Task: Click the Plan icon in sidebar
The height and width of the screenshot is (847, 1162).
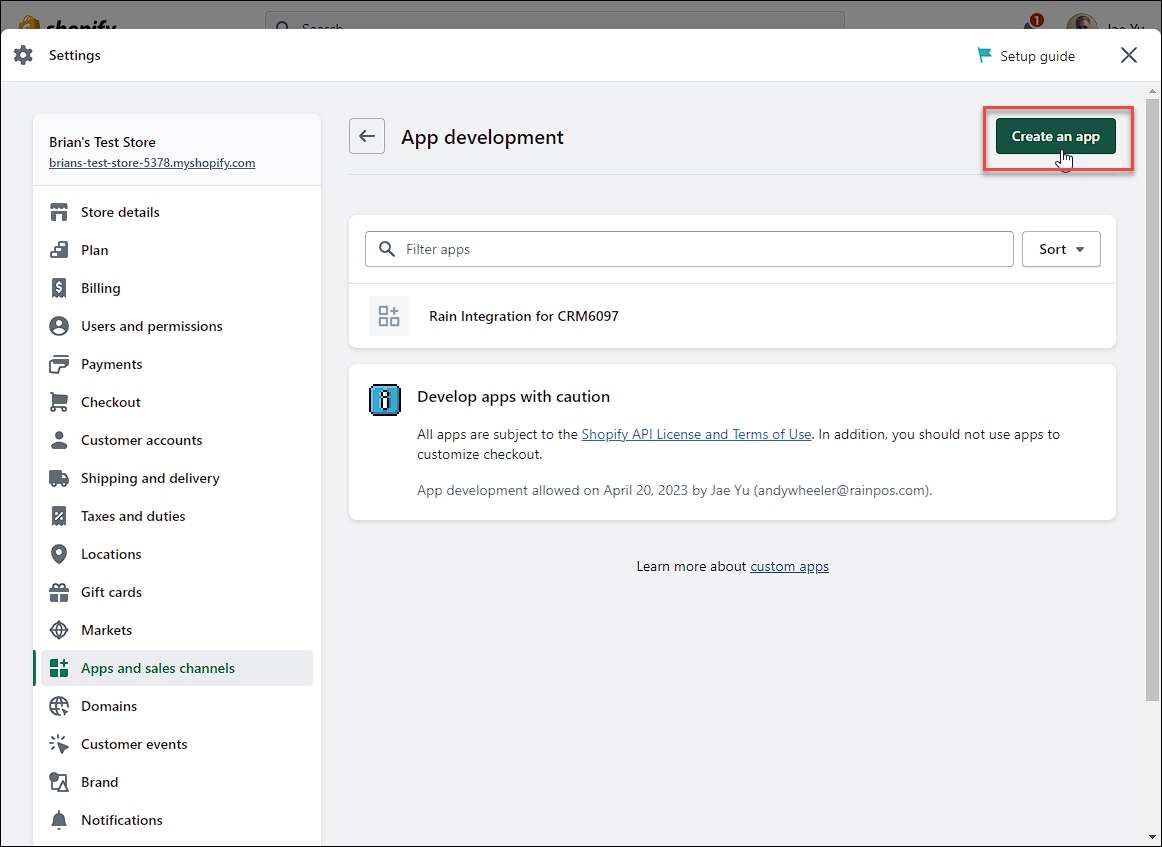Action: (x=59, y=250)
